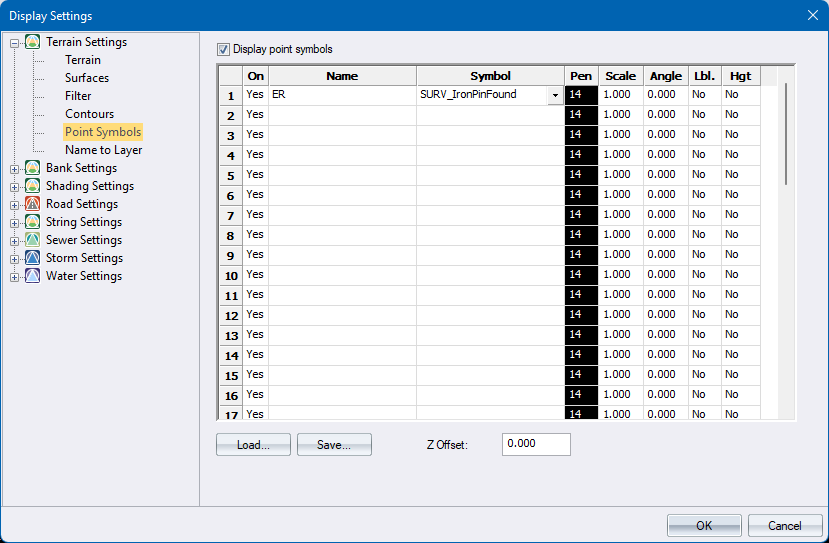Expand the Road Settings tree node
This screenshot has height=543, width=829.
click(15, 205)
